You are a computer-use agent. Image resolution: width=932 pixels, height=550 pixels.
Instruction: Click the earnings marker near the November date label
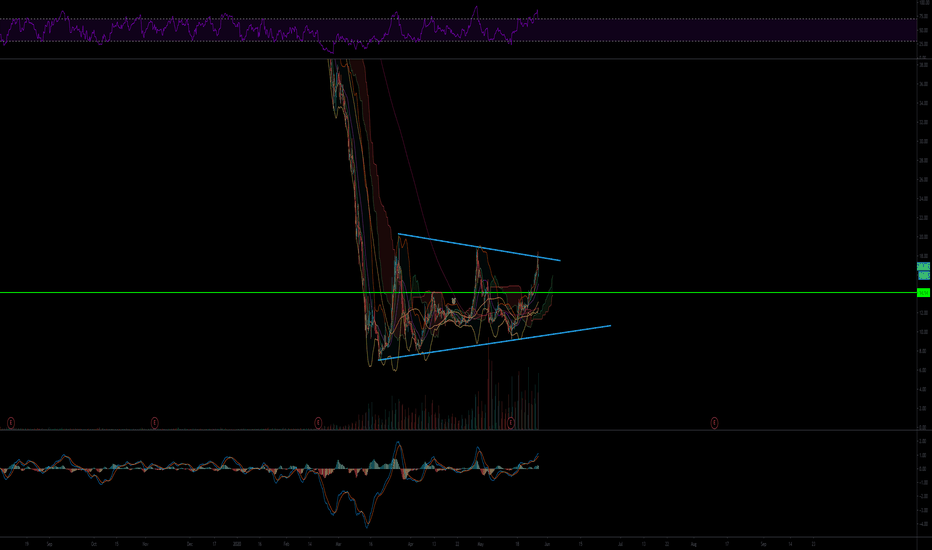coord(155,423)
